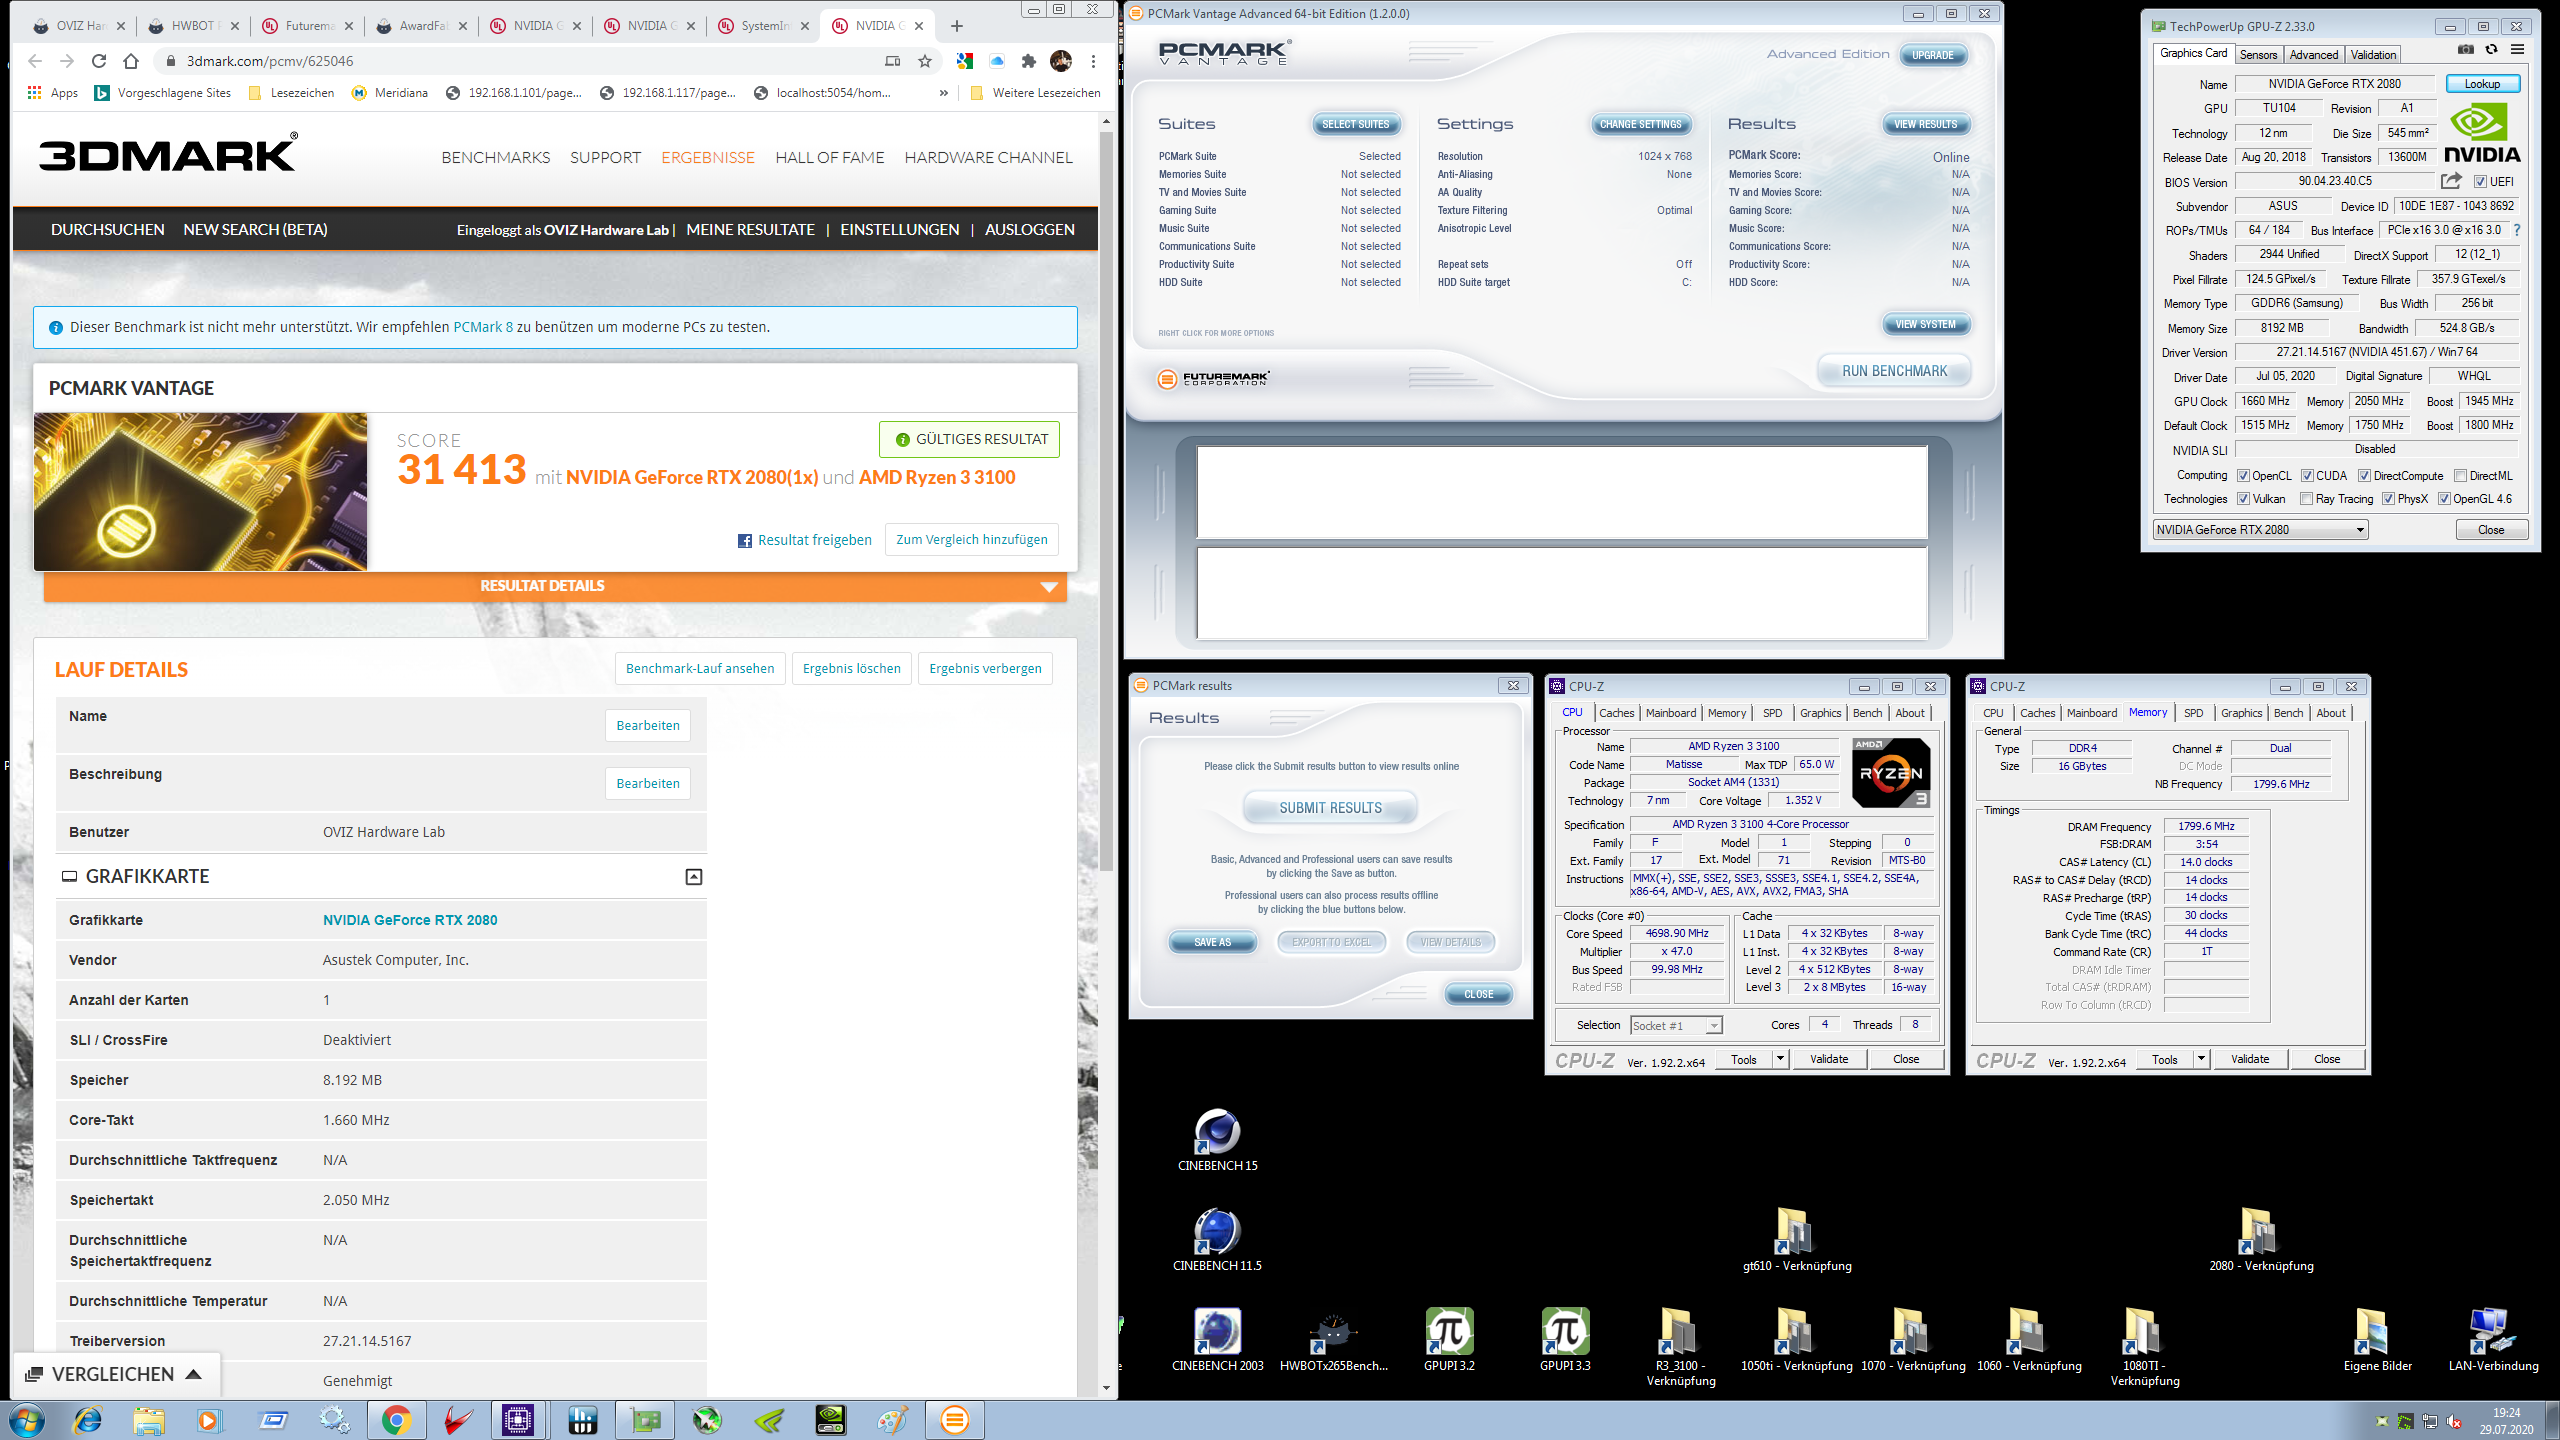This screenshot has width=2560, height=1440.
Task: Go to Chrome home page icon
Action: pos(131,61)
